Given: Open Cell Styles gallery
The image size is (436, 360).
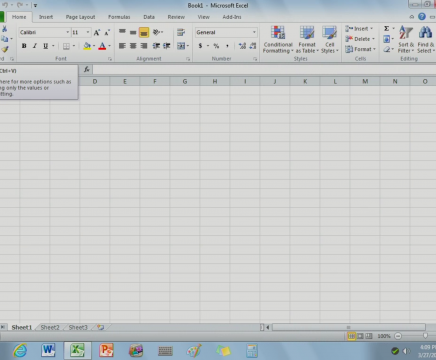Looking at the screenshot, I should point(330,39).
